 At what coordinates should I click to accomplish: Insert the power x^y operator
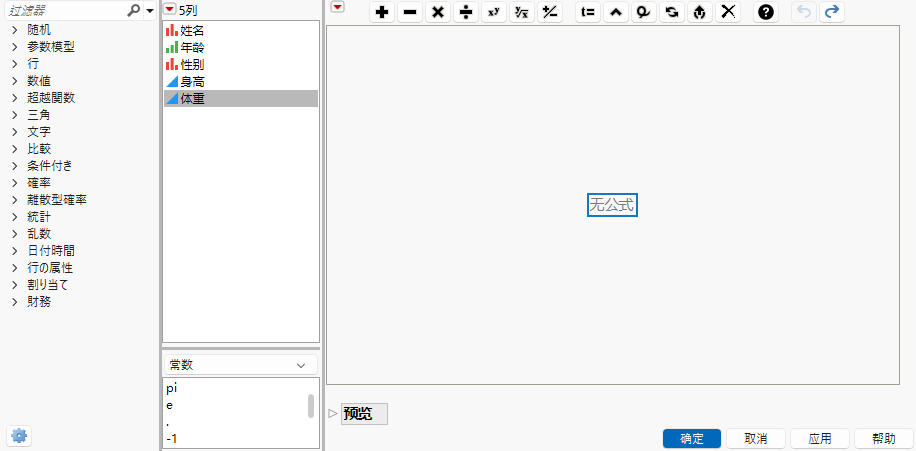point(494,12)
